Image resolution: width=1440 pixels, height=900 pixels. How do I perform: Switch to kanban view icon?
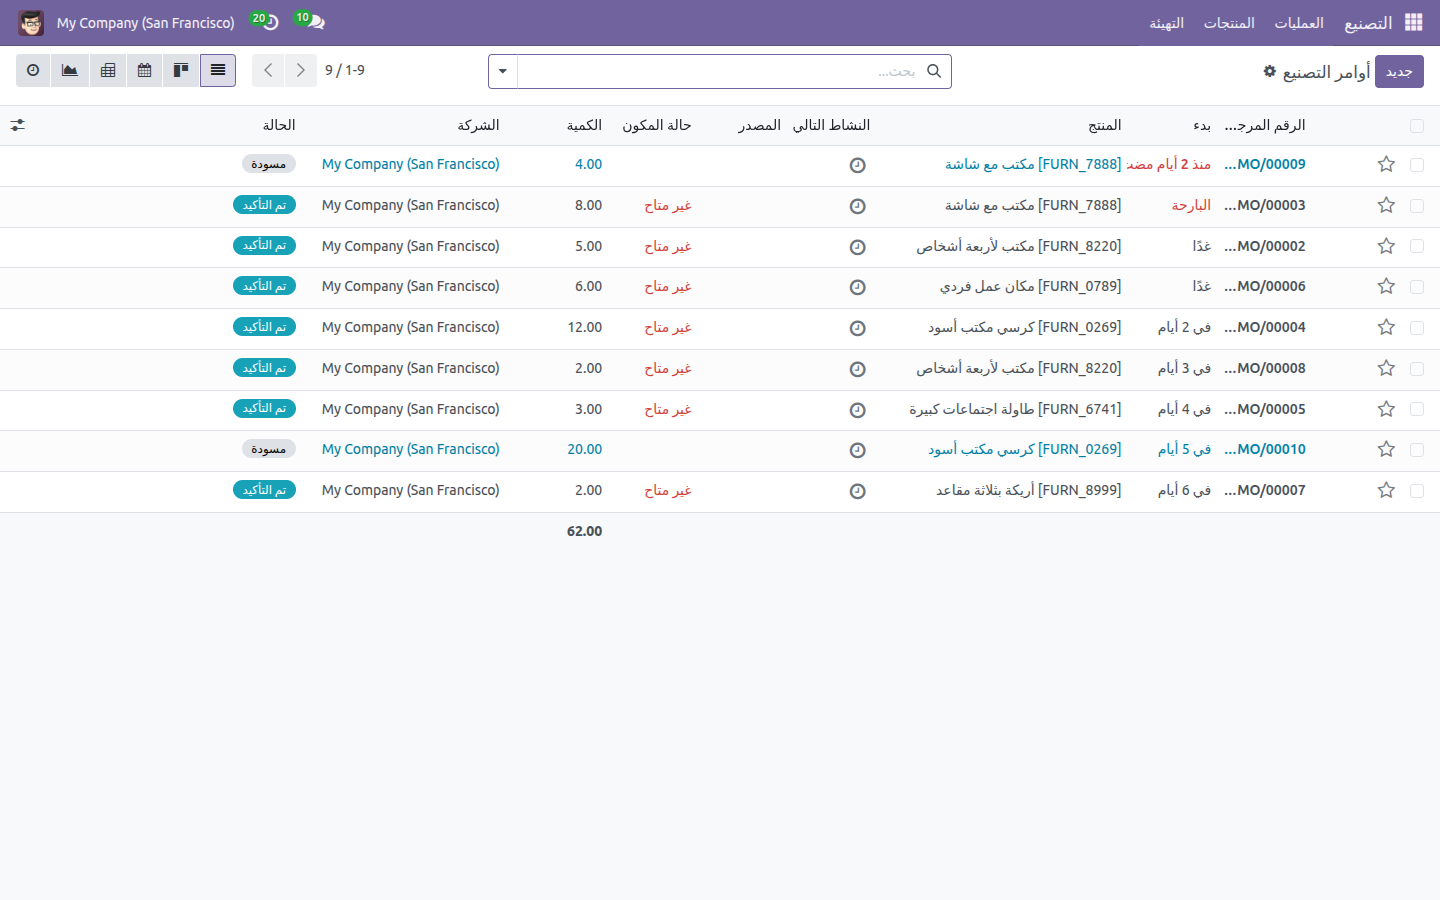(181, 71)
